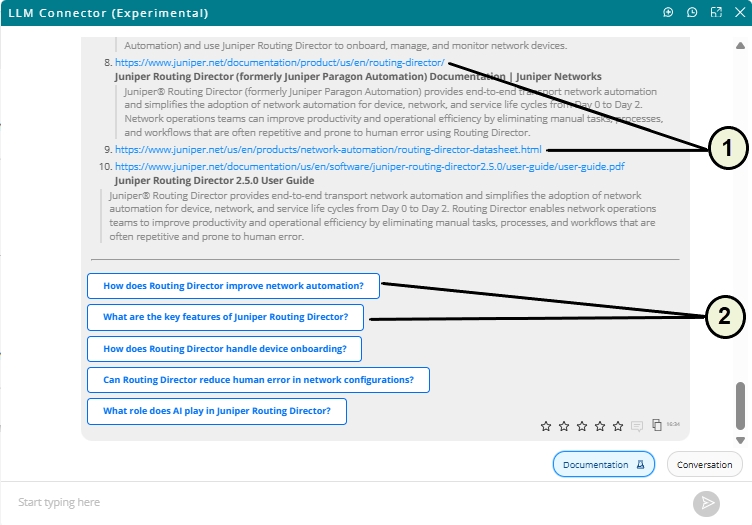Click the 'Juniper Routing Director (formerly Juniper Paragon' title

click(358, 77)
